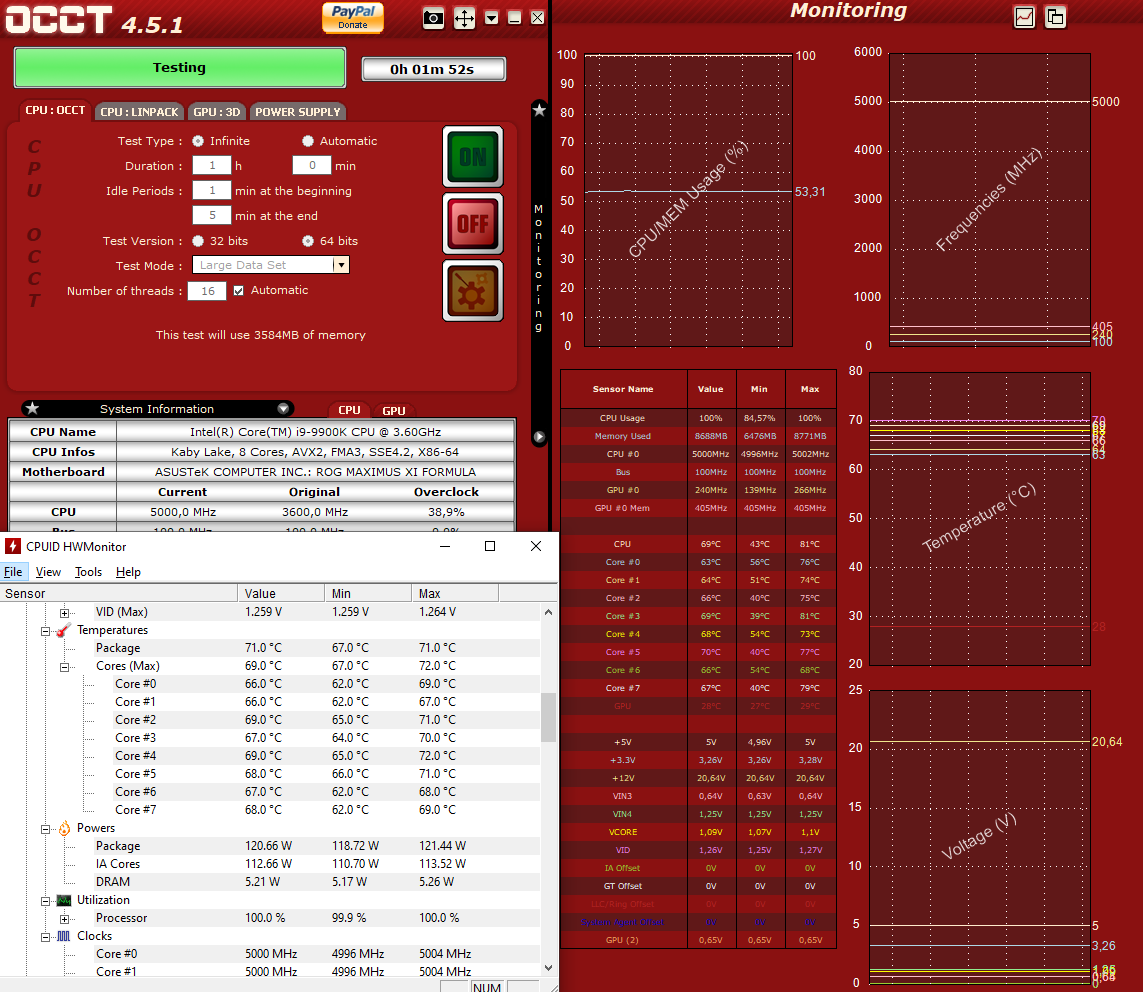The height and width of the screenshot is (992, 1143).
Task: Open HWMonitor View menu
Action: click(48, 572)
